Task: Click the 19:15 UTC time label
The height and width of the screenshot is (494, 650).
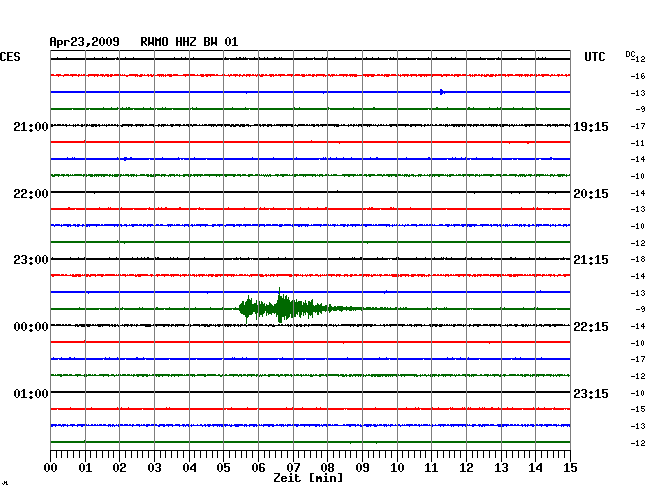Action: pyautogui.click(x=591, y=126)
